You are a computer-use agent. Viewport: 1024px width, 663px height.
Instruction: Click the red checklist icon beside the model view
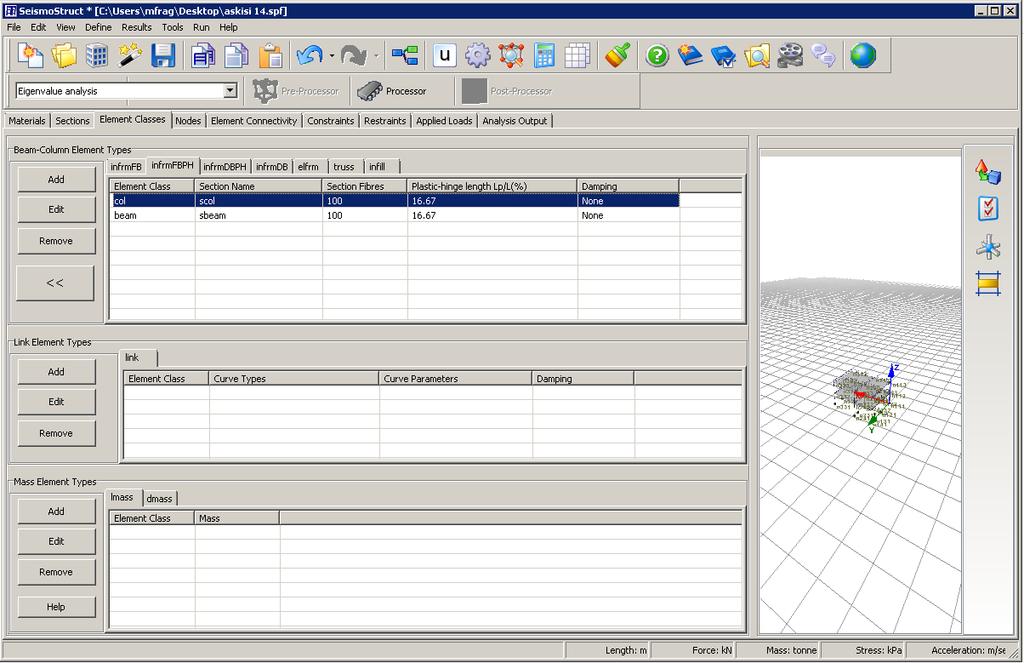click(988, 209)
